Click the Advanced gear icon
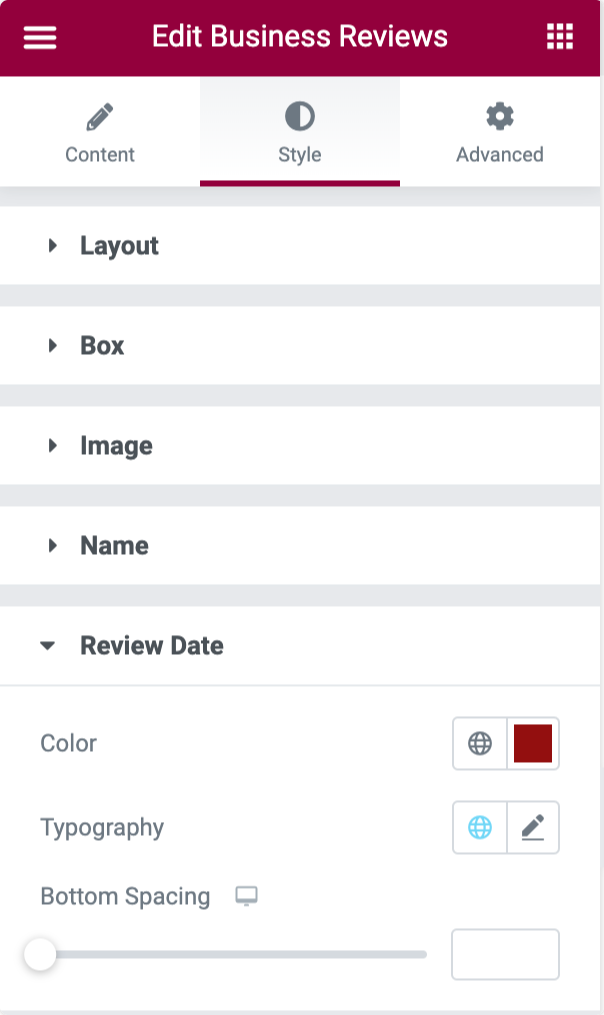The height and width of the screenshot is (1015, 604). point(500,117)
